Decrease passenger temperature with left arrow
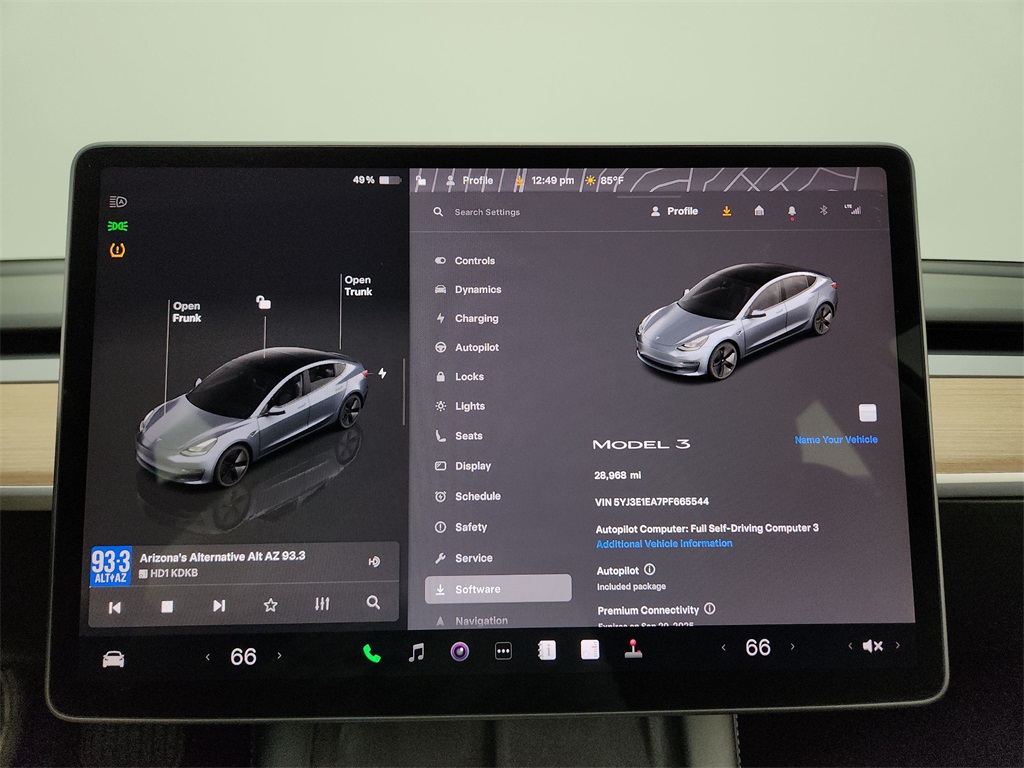 [x=723, y=647]
